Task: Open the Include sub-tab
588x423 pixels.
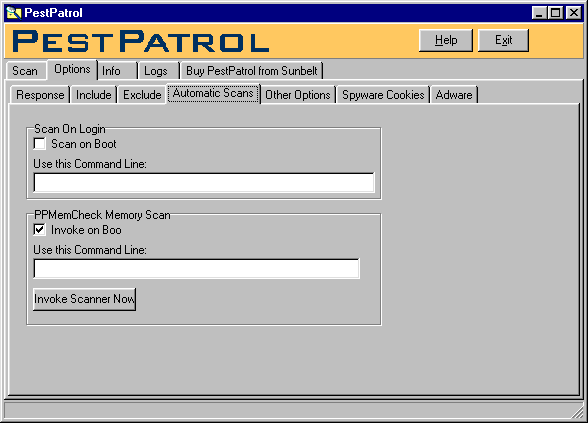Action: pyautogui.click(x=93, y=95)
